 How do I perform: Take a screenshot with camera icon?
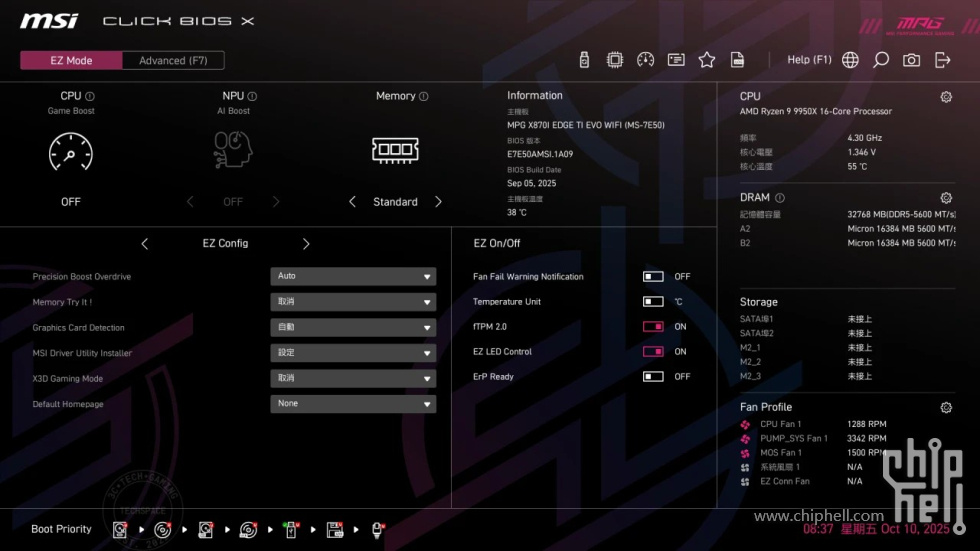tap(911, 60)
